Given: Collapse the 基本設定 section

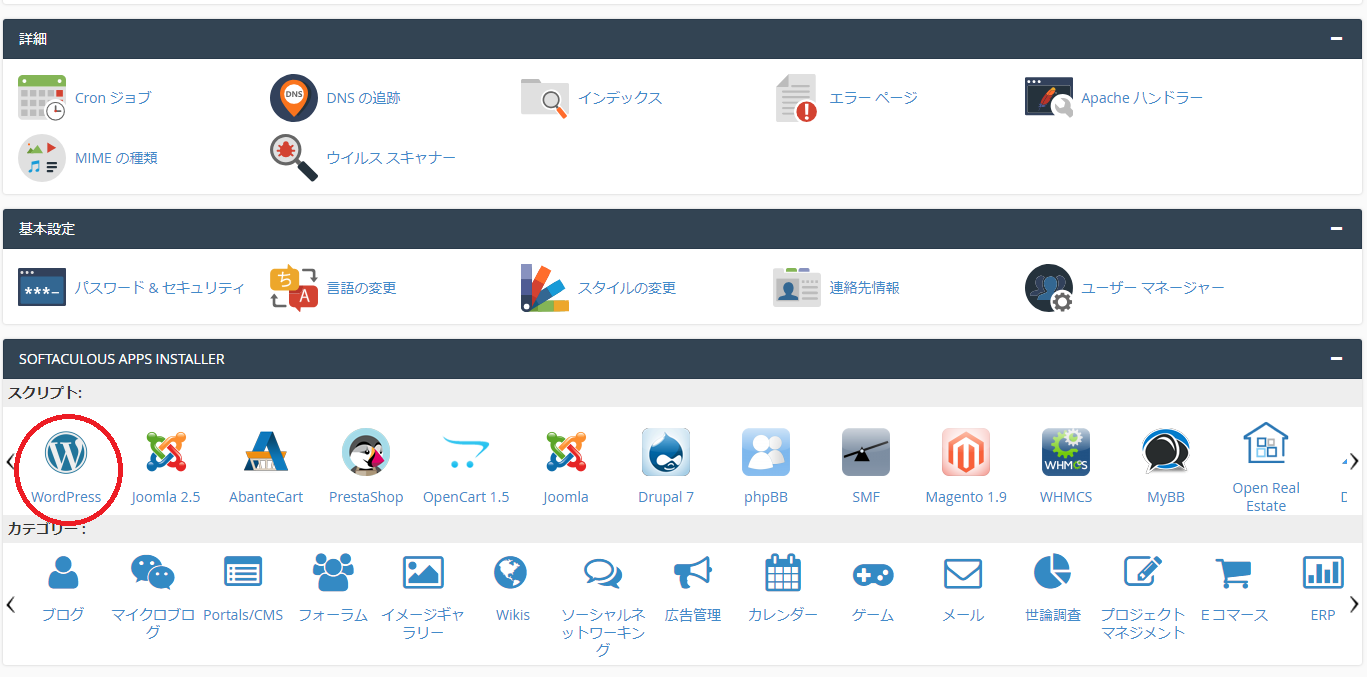Looking at the screenshot, I should click(x=1336, y=229).
